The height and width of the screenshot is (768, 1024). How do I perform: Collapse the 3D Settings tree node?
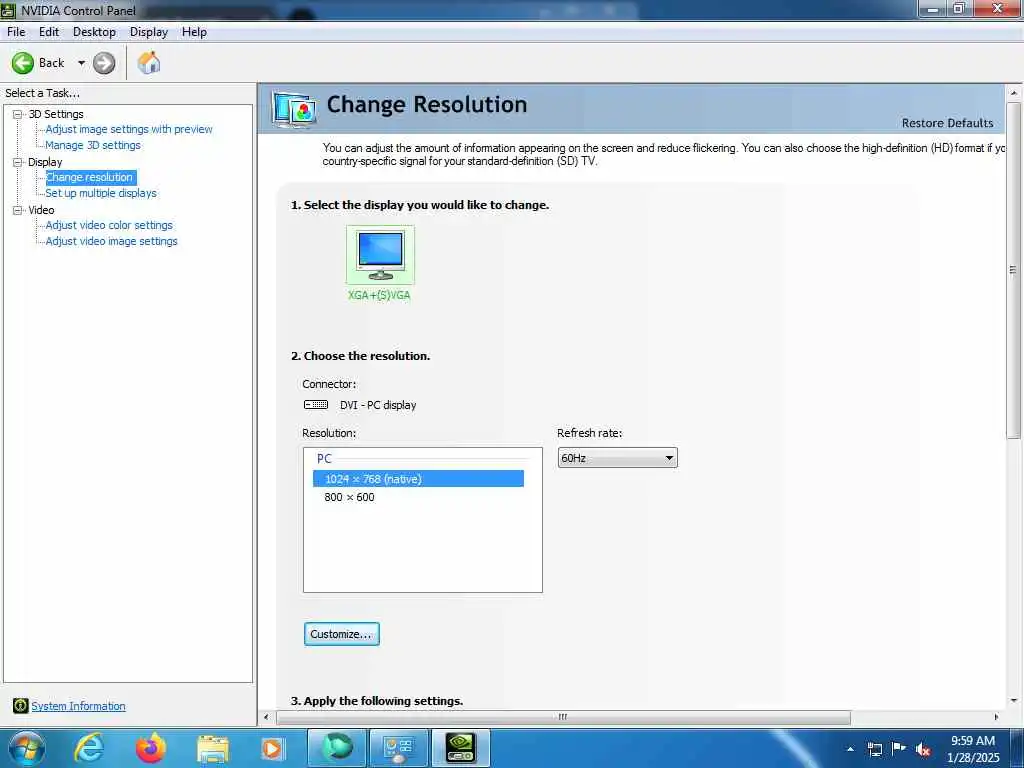coord(18,114)
